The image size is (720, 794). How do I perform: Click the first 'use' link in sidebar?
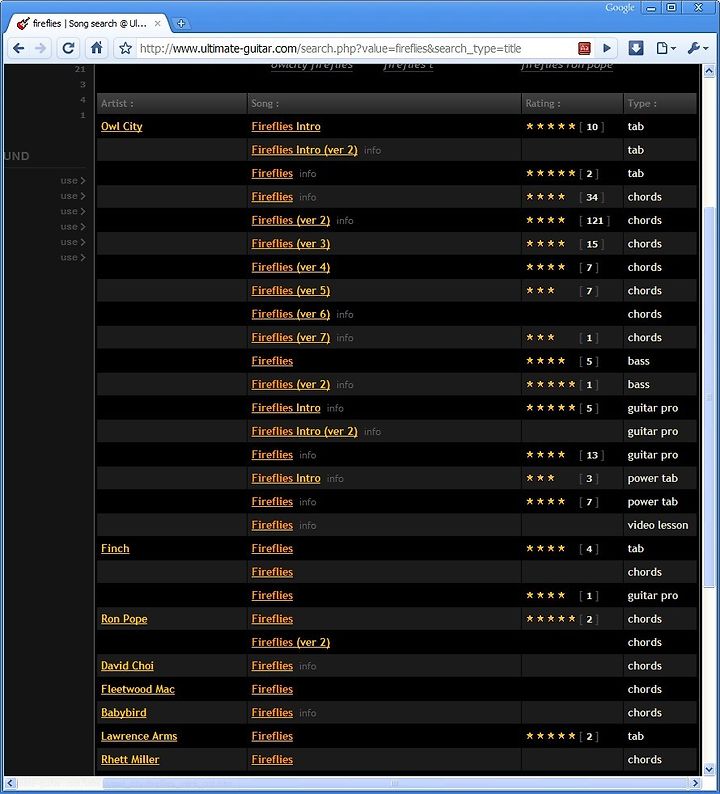[x=72, y=180]
